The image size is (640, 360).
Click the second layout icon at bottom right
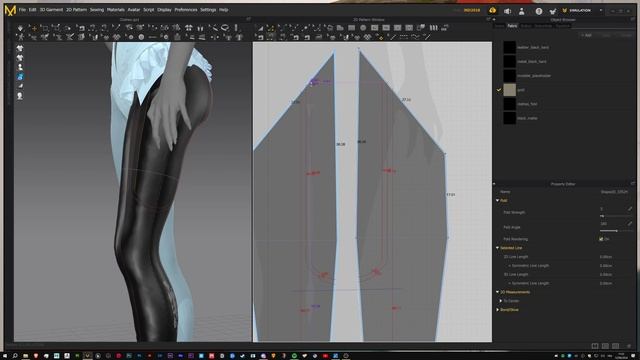[x=605, y=346]
